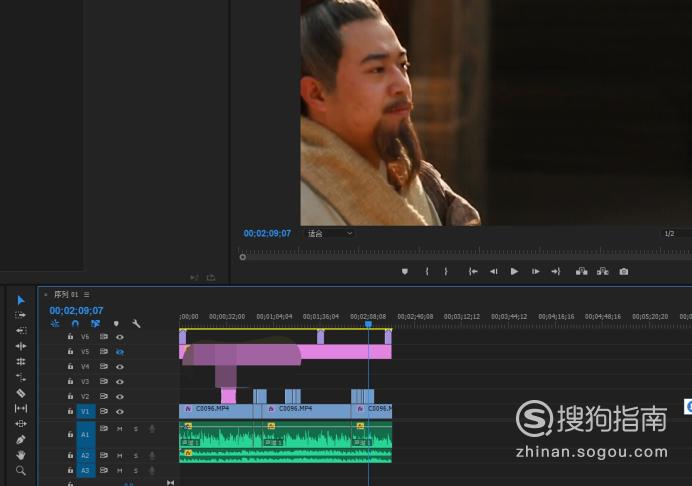Click the timeline timecode 00;02;09;07
Screen dimensions: 692x486
pyautogui.click(x=76, y=311)
